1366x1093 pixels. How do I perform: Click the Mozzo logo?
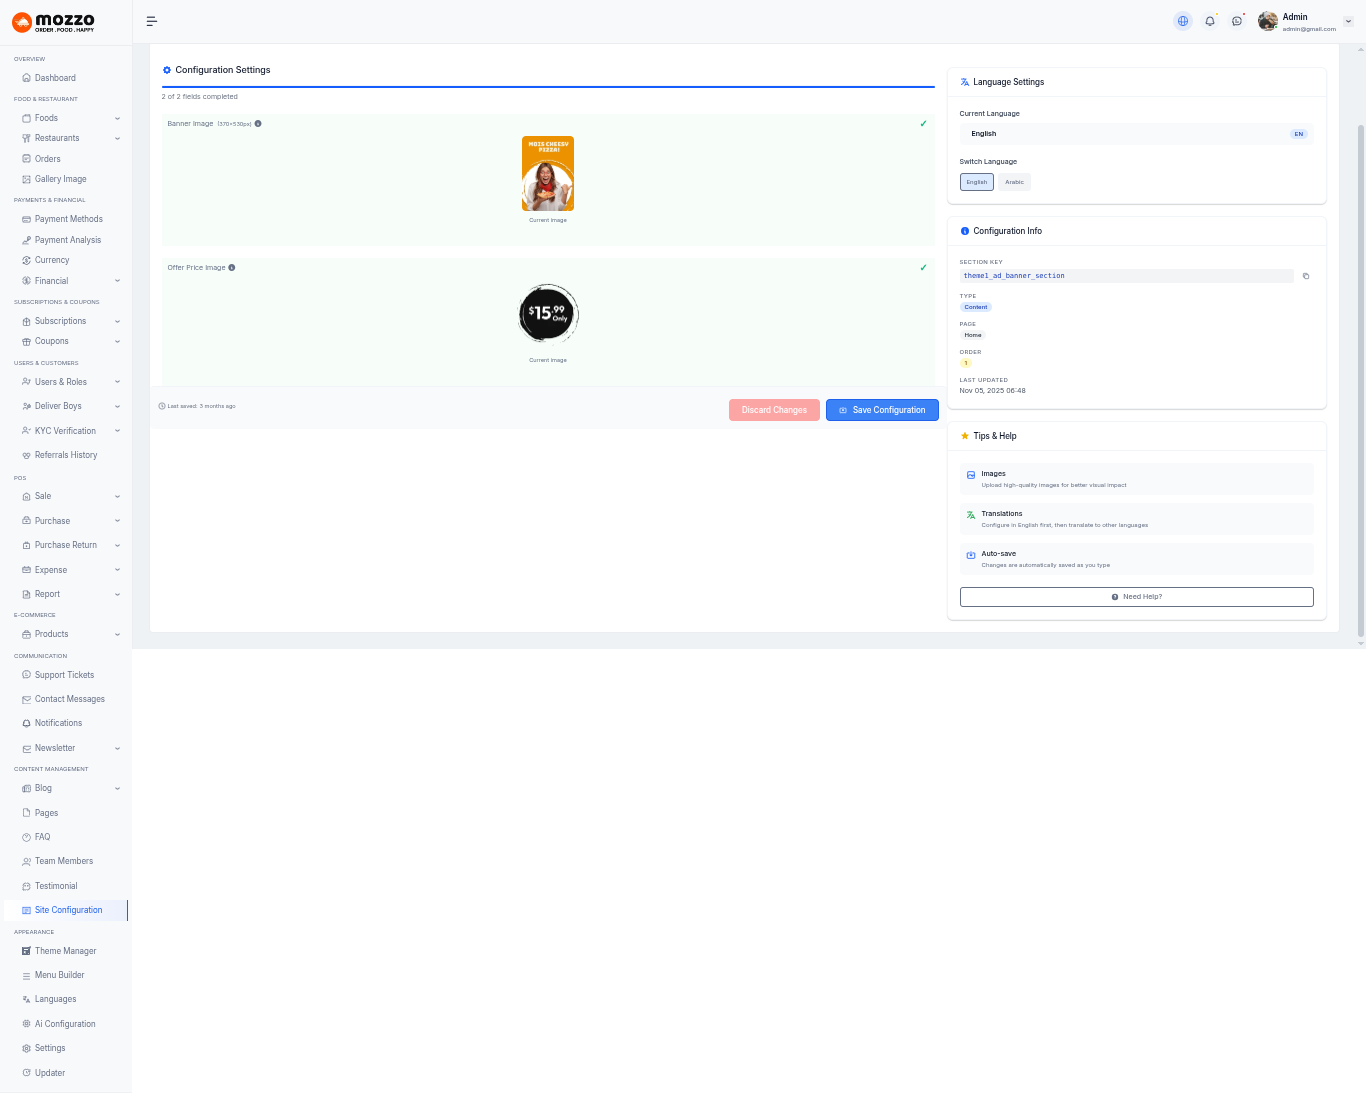coord(54,22)
